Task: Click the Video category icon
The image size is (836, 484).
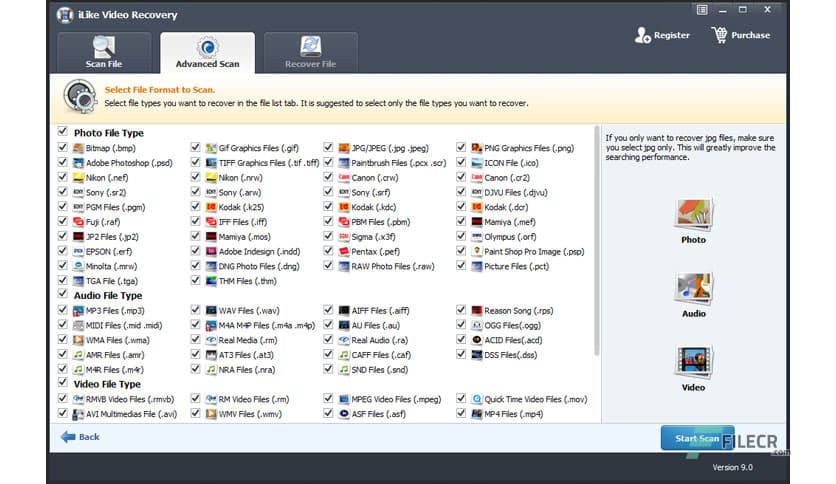Action: click(x=693, y=362)
